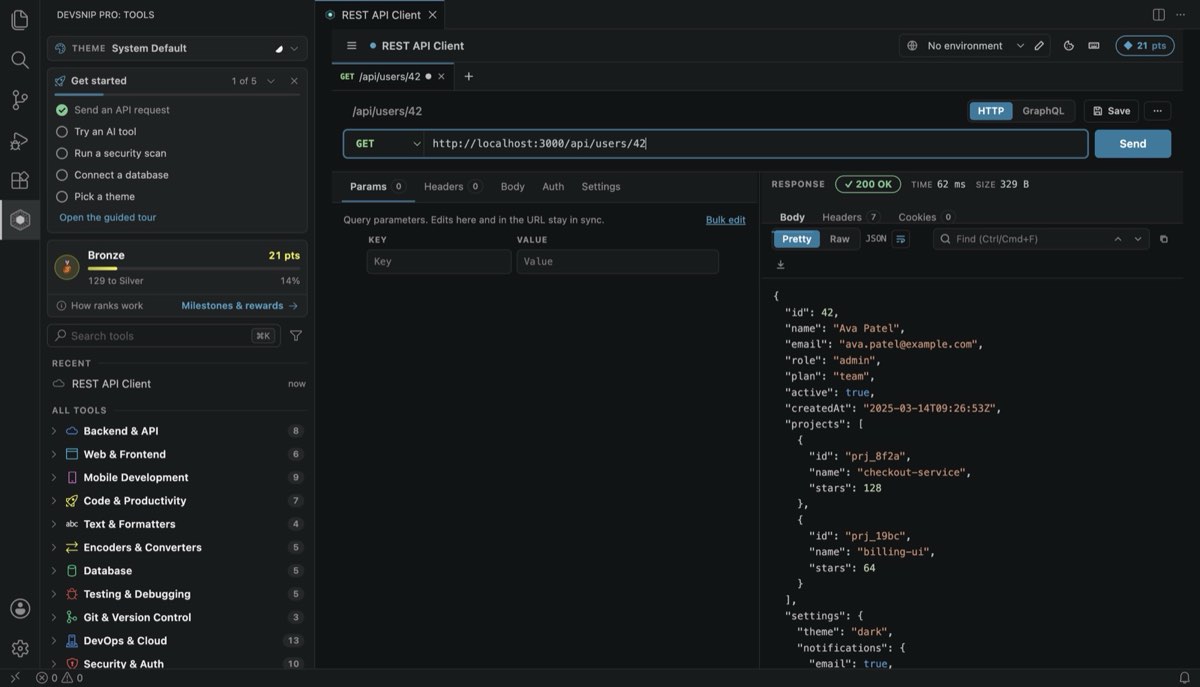Close the REST API Client editor tab
The width and height of the screenshot is (1200, 687).
432,15
